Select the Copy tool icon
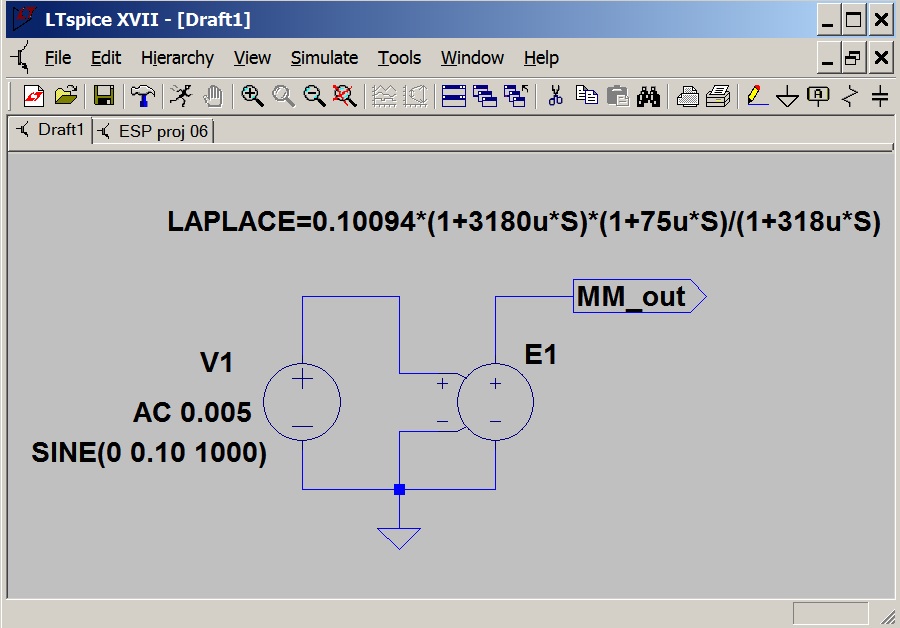 587,95
